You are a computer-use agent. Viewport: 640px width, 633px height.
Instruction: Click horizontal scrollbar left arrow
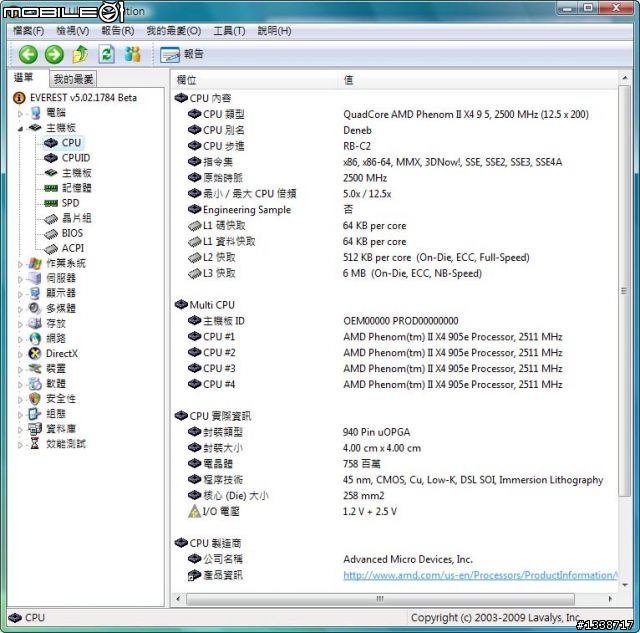tap(178, 599)
